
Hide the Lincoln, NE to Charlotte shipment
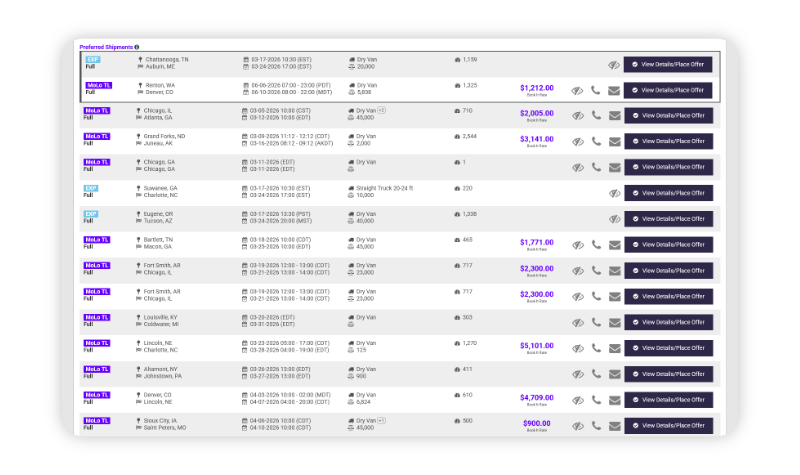578,348
